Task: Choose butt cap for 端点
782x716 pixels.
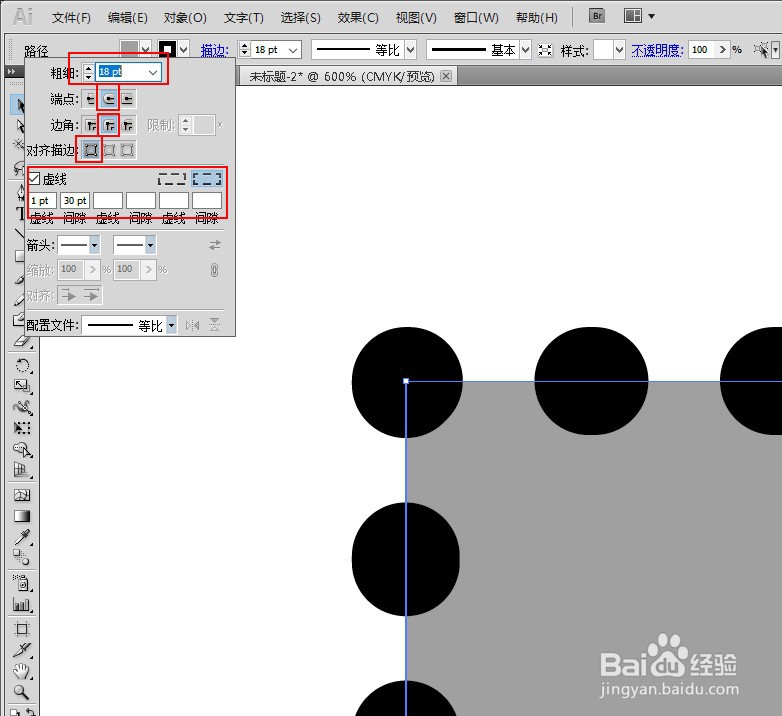Action: pos(90,99)
